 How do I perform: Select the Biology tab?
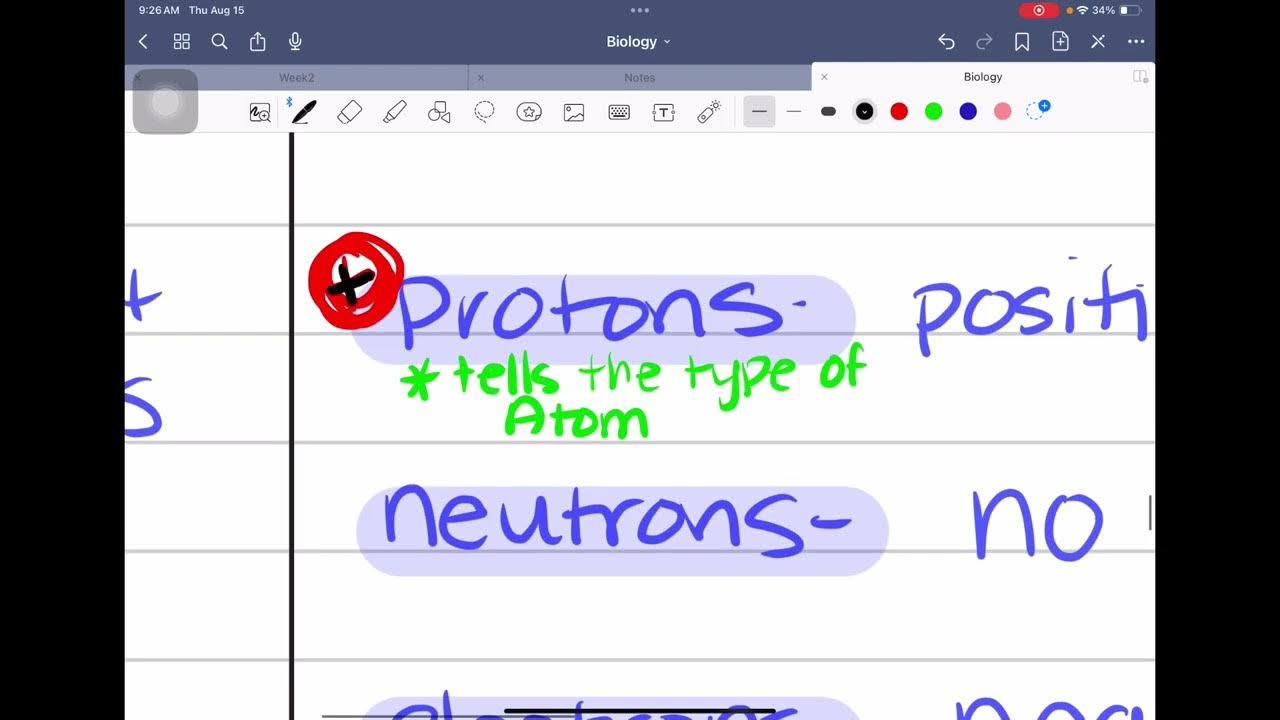(982, 77)
